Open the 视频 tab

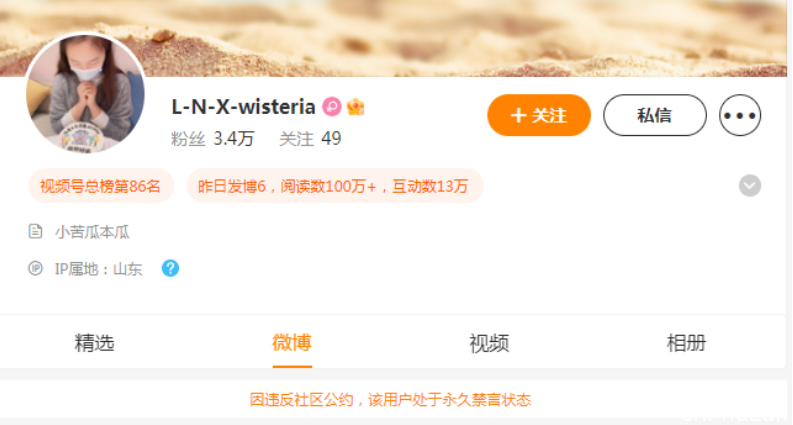click(489, 343)
